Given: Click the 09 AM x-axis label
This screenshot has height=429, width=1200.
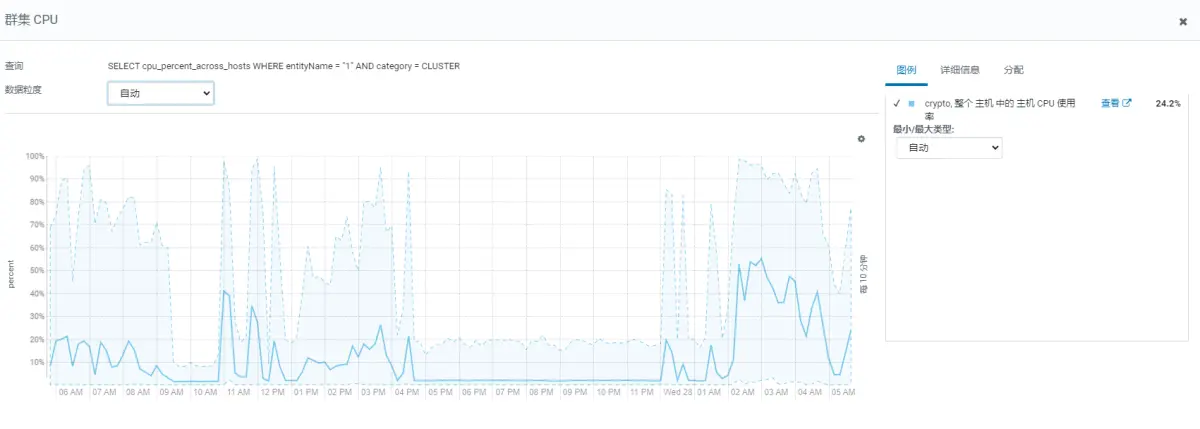Looking at the screenshot, I should (172, 393).
